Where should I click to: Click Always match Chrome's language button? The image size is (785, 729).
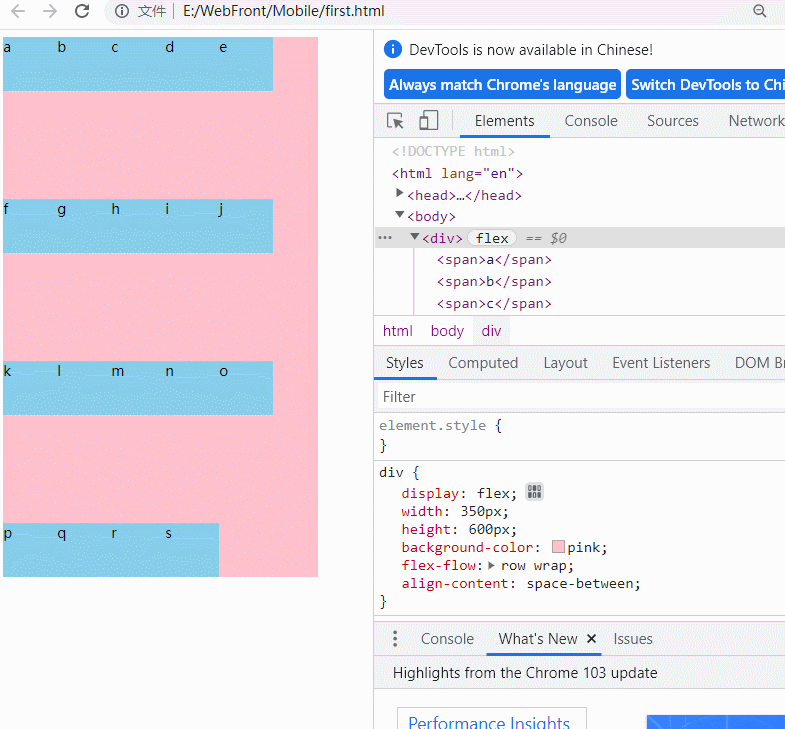click(x=502, y=84)
